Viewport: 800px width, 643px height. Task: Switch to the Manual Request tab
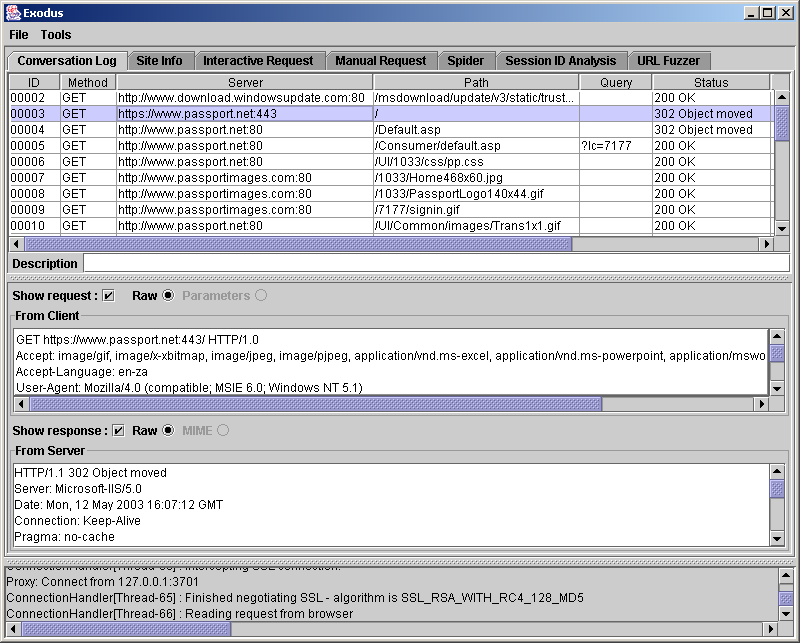tap(380, 61)
